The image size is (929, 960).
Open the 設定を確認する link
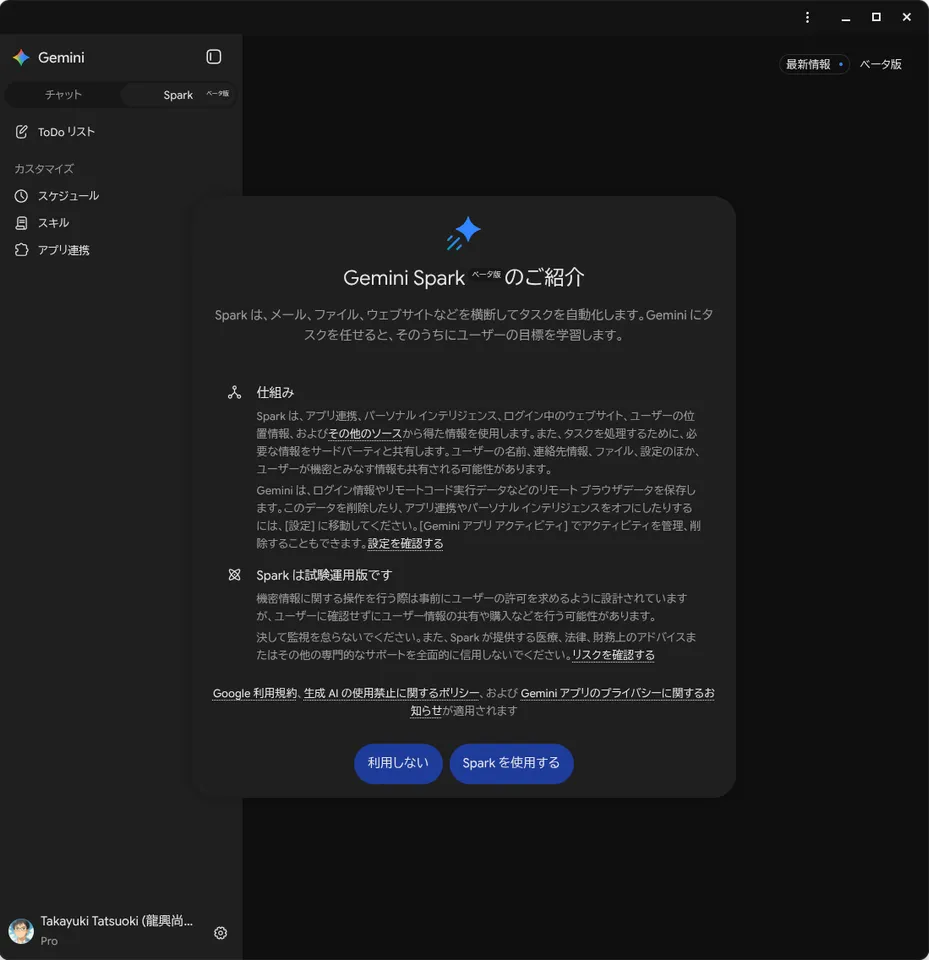click(405, 544)
